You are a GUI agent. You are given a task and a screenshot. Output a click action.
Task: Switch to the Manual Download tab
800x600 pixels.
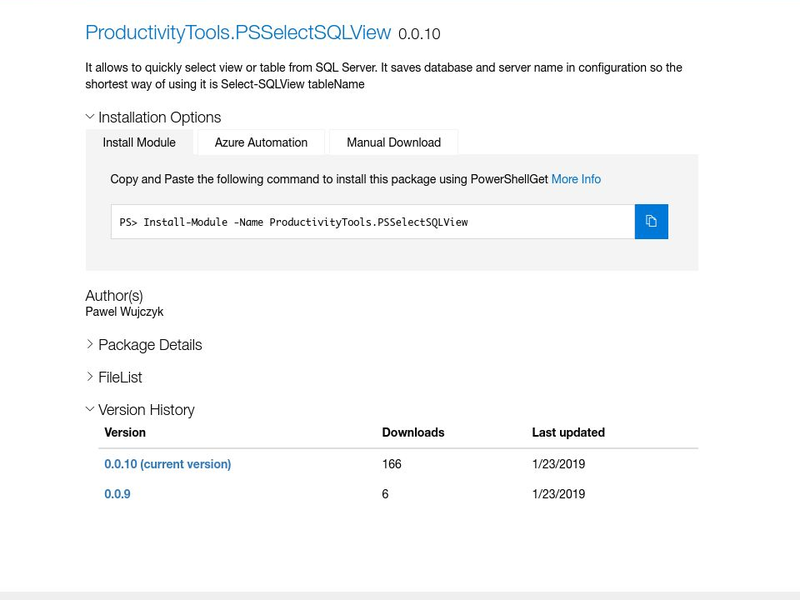[x=394, y=142]
